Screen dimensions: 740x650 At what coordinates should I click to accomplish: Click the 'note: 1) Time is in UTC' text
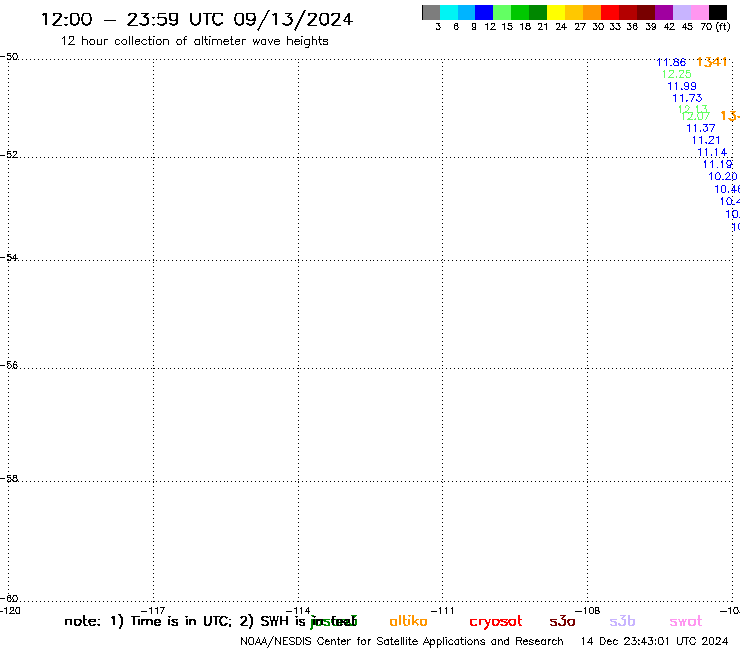pos(148,621)
